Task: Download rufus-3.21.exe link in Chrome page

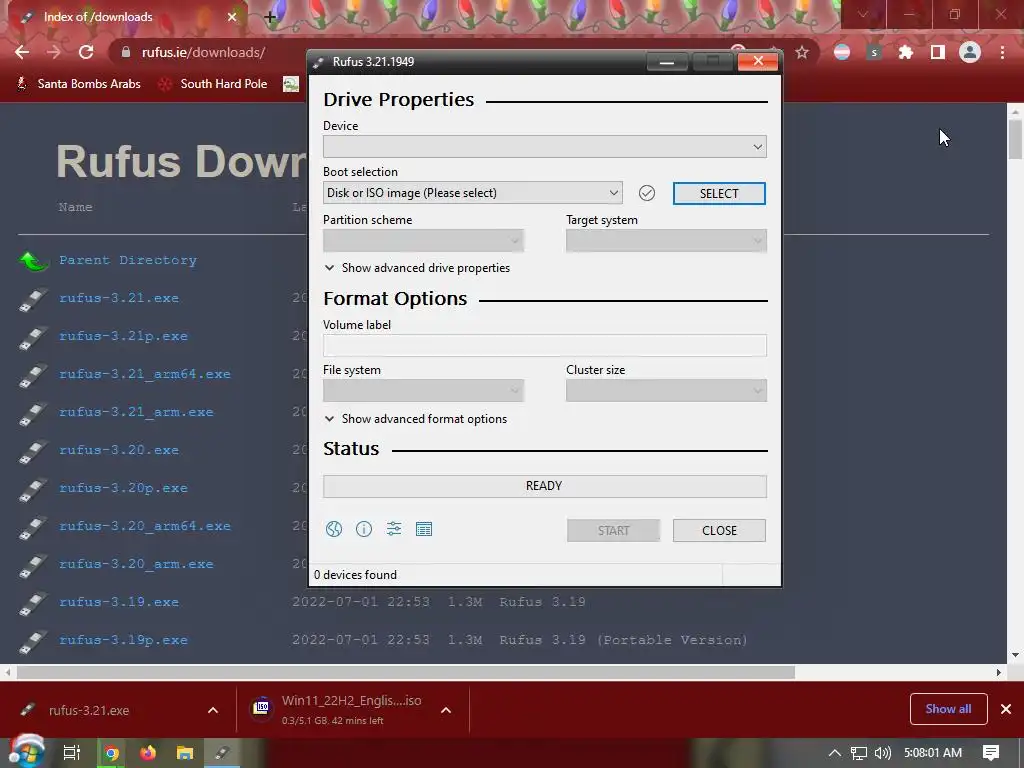Action: point(119,298)
